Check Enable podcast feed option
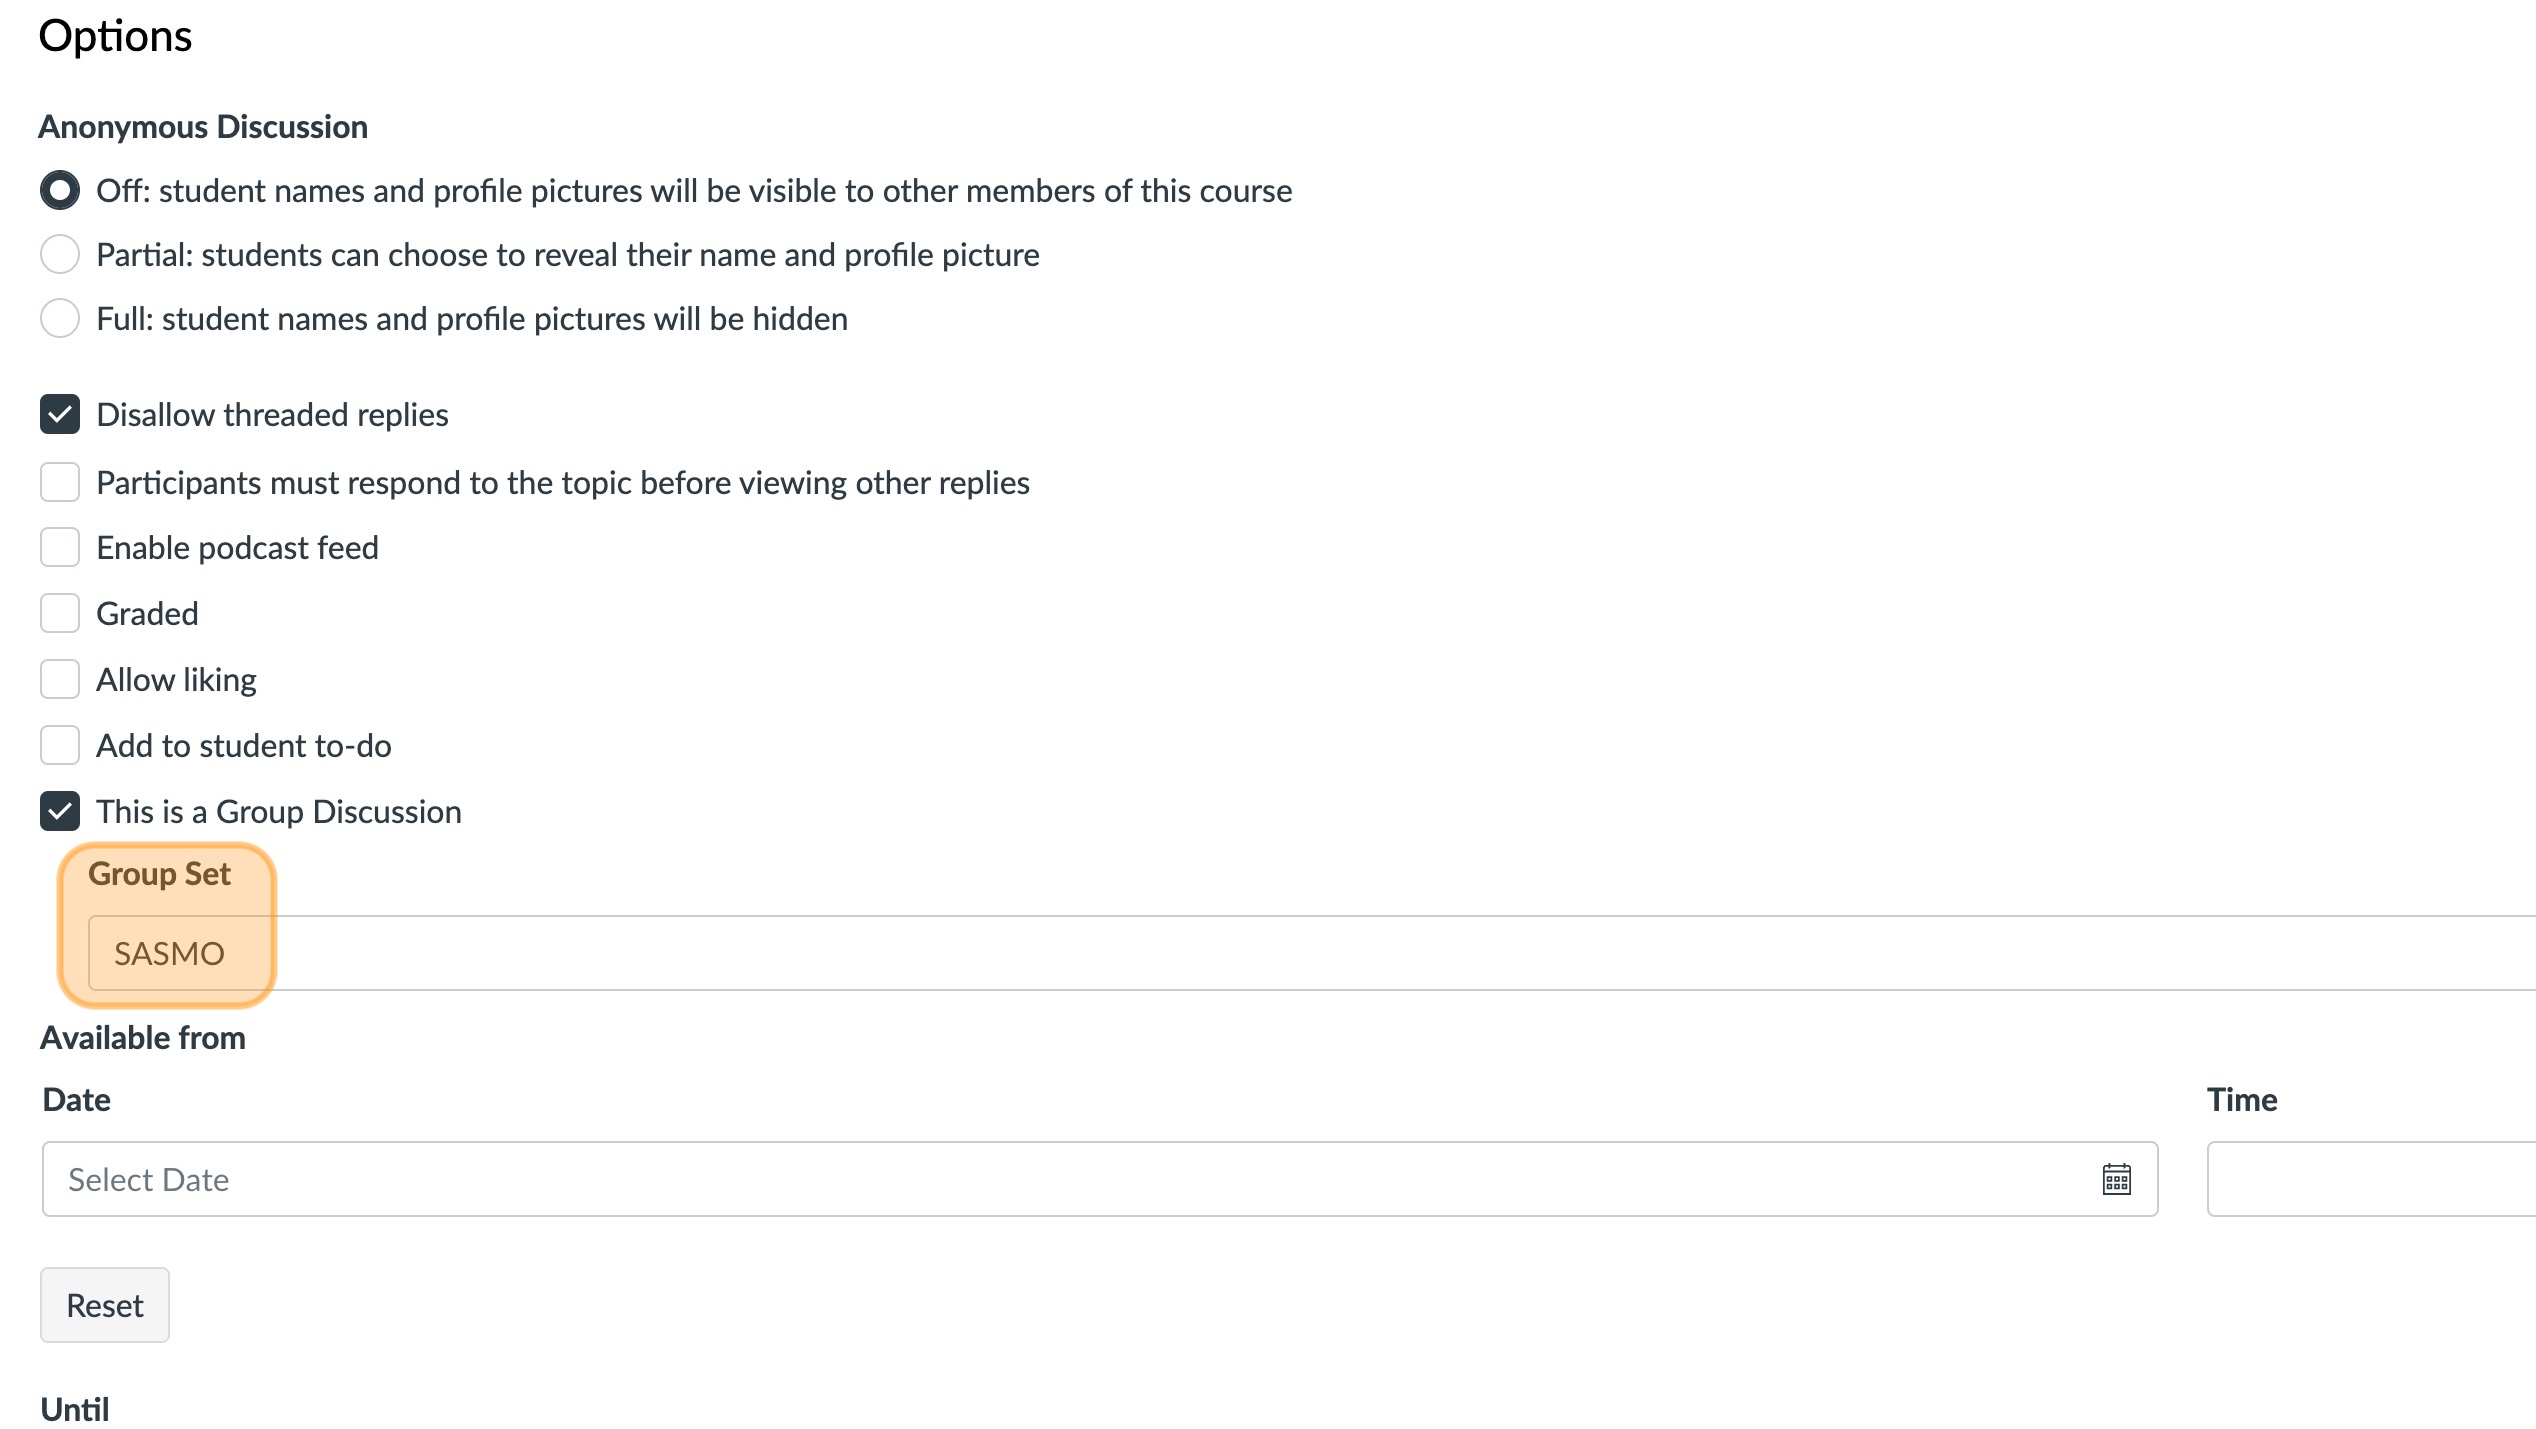2536x1429 pixels. coord(60,548)
